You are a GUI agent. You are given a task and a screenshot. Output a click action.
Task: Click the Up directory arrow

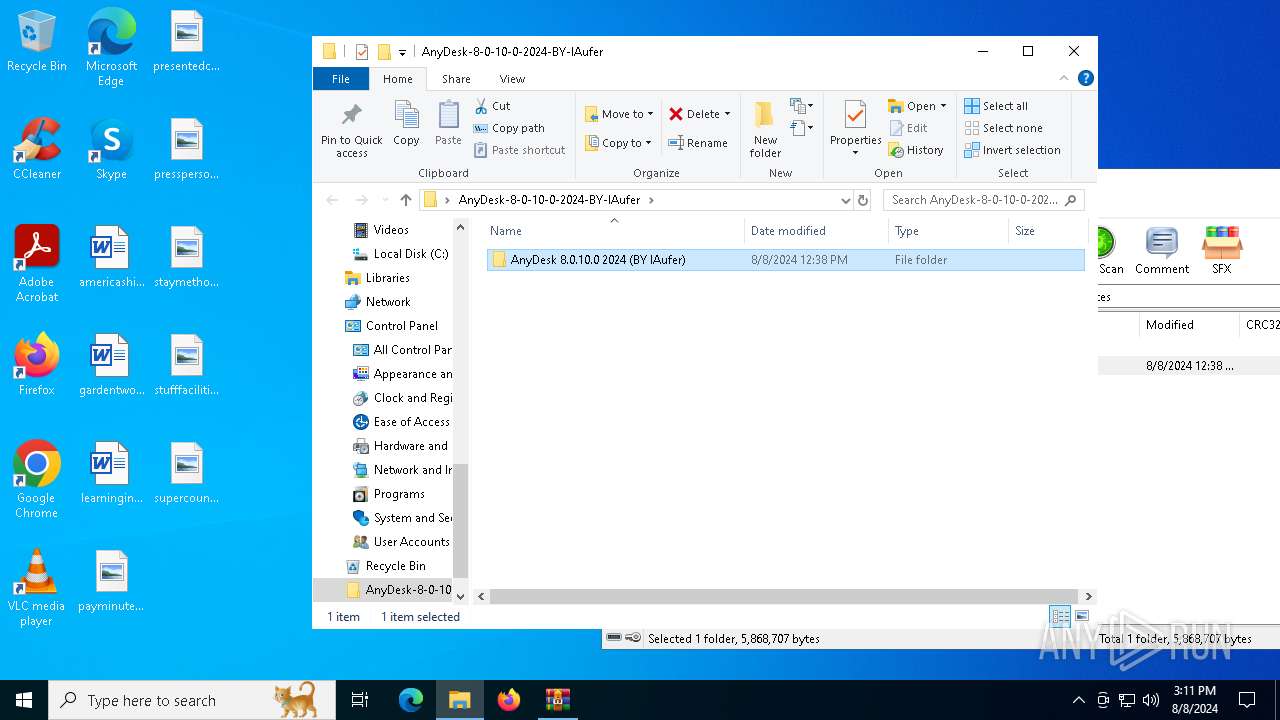click(405, 200)
